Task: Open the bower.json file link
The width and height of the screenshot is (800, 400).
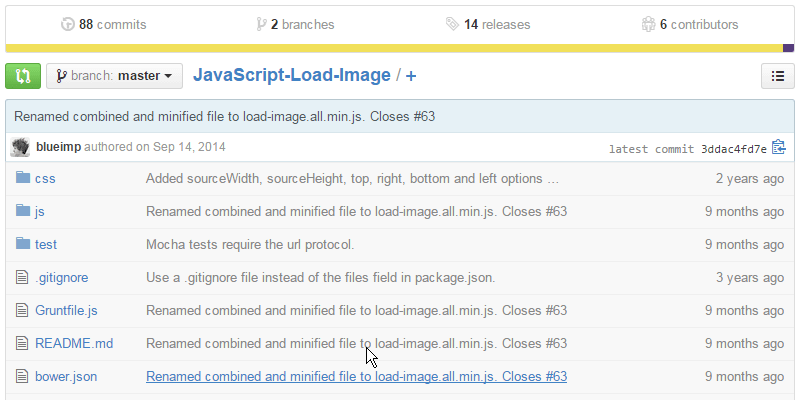Action: (66, 376)
